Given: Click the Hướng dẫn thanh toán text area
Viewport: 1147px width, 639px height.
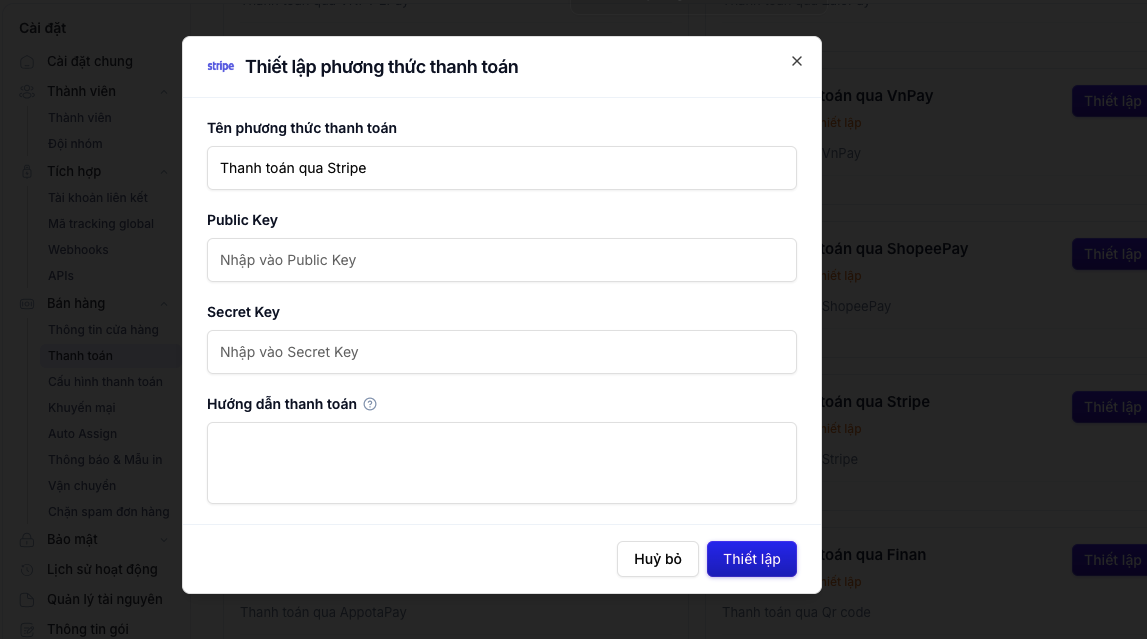Looking at the screenshot, I should 502,463.
